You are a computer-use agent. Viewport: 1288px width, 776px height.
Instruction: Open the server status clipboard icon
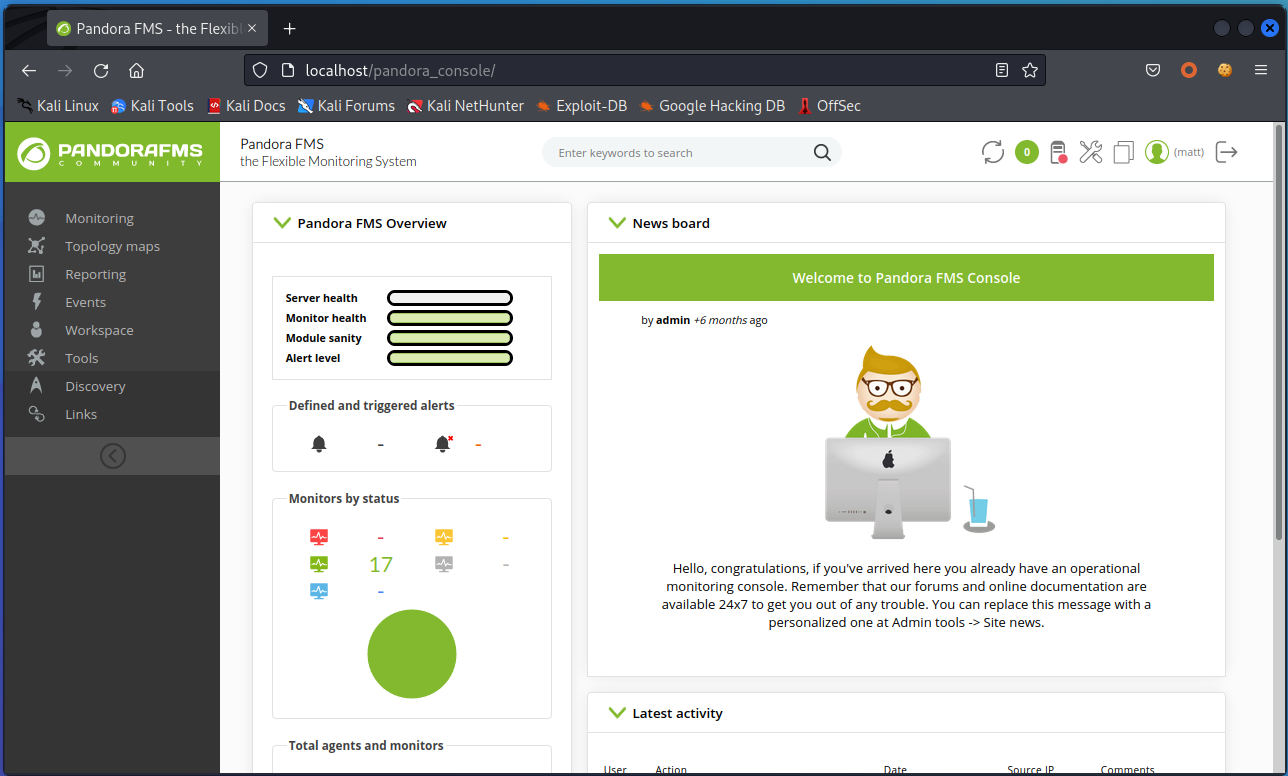(x=1058, y=152)
